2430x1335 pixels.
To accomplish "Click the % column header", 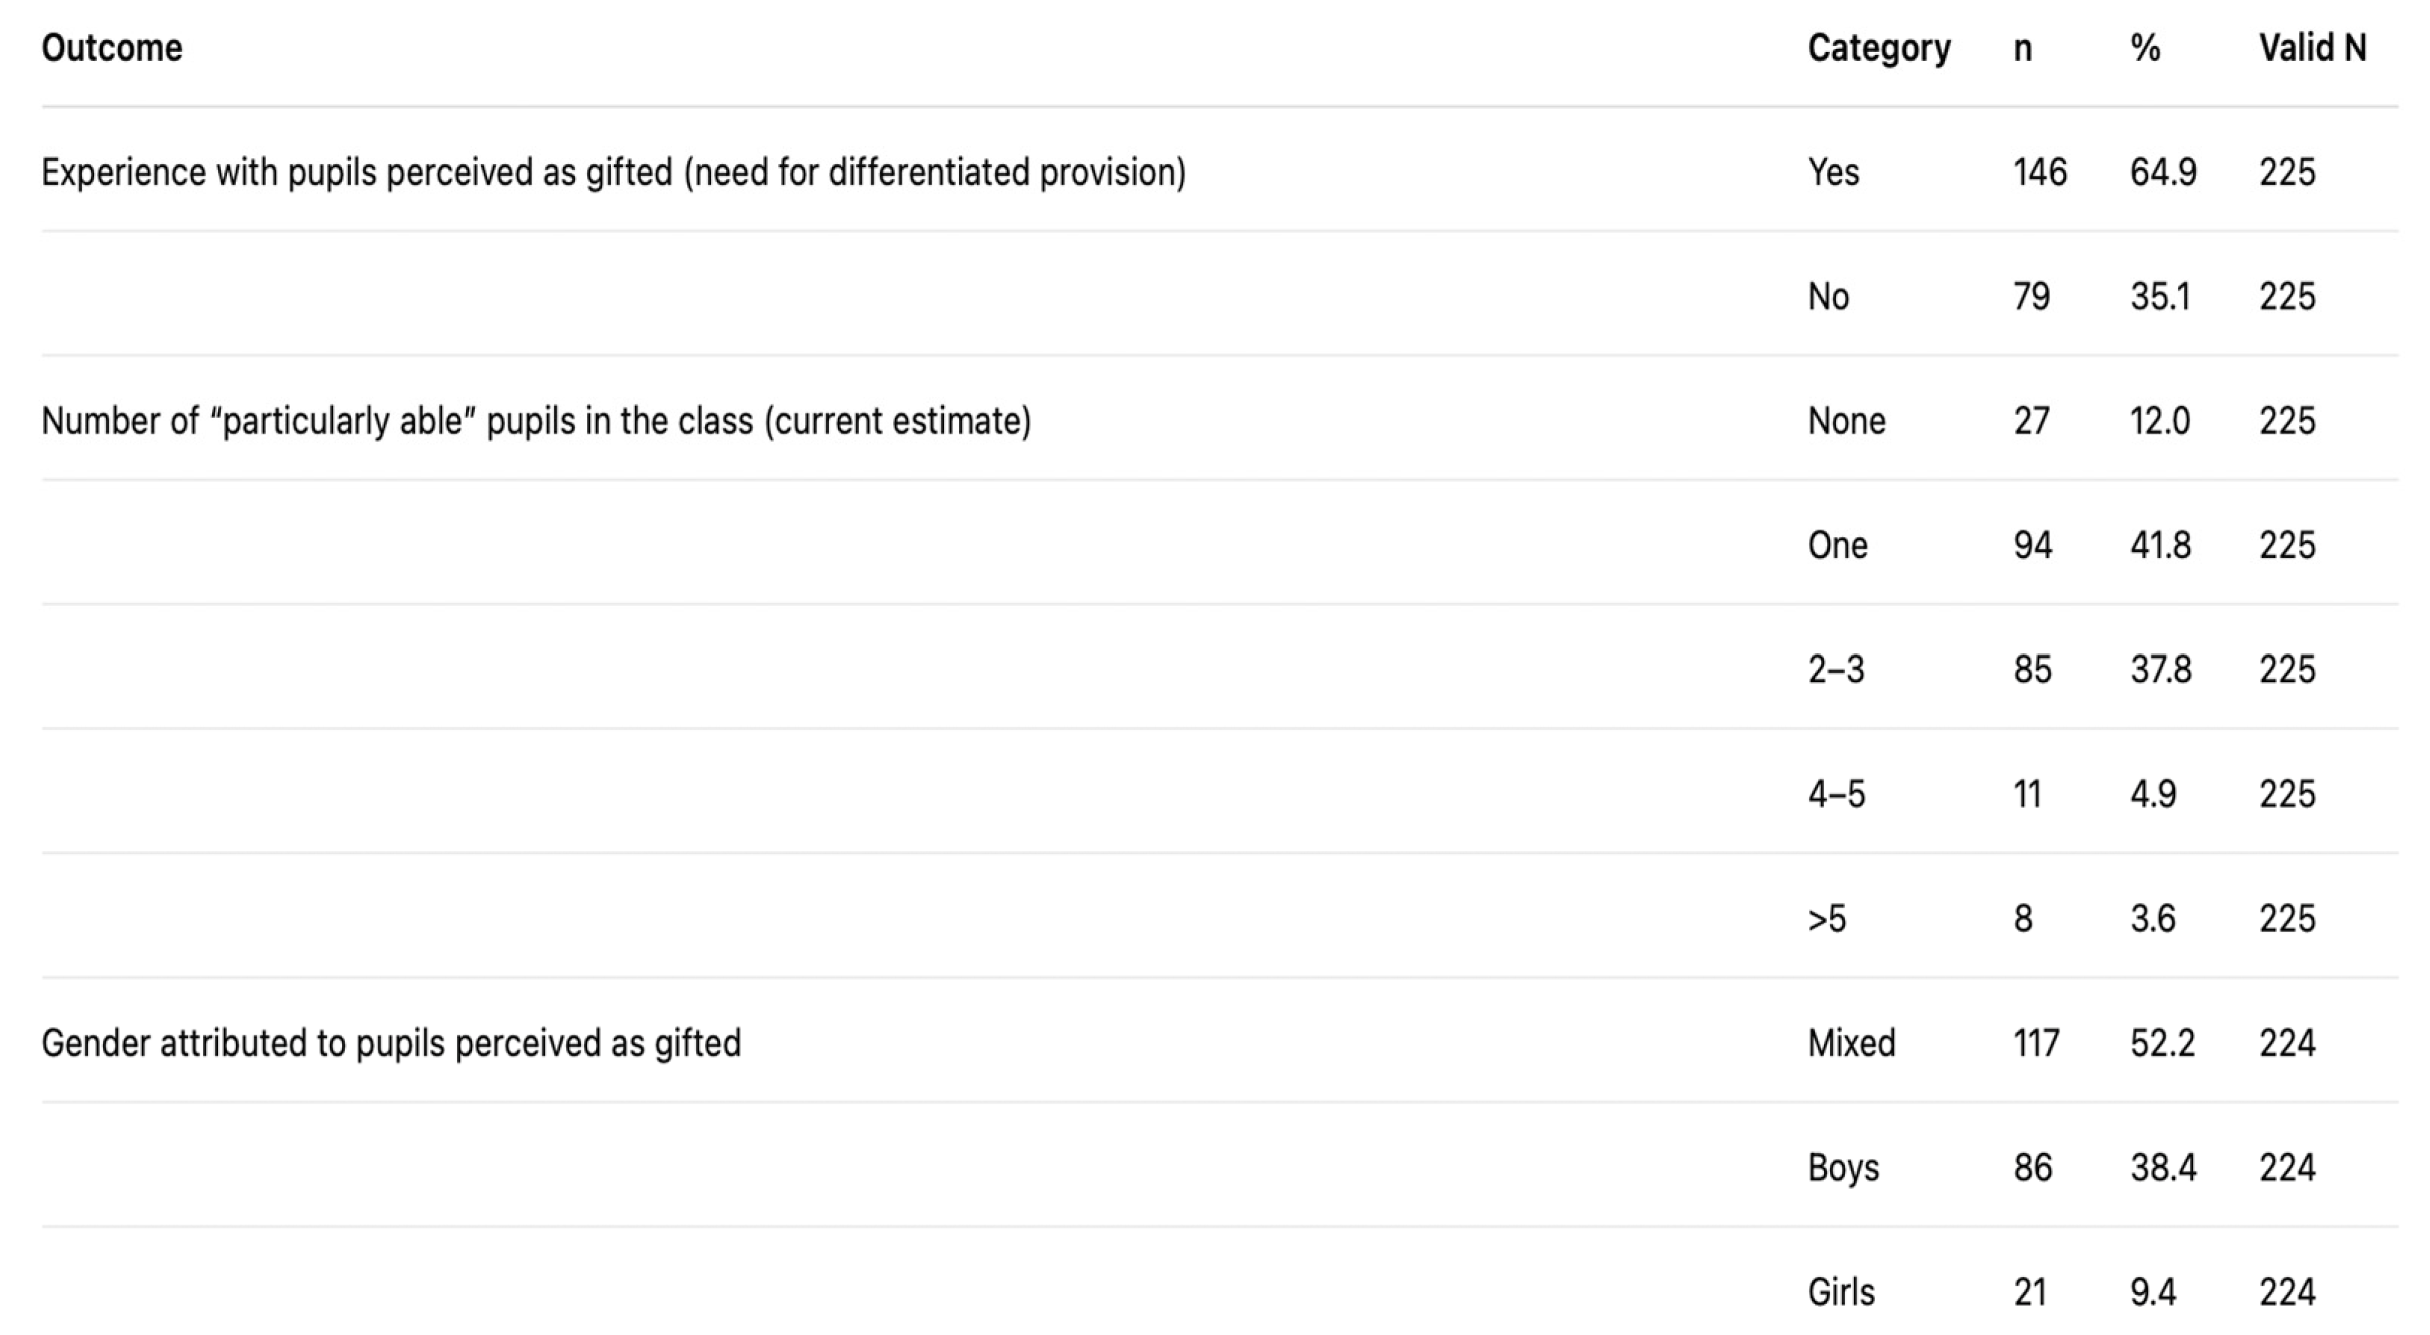I will coord(2145,48).
